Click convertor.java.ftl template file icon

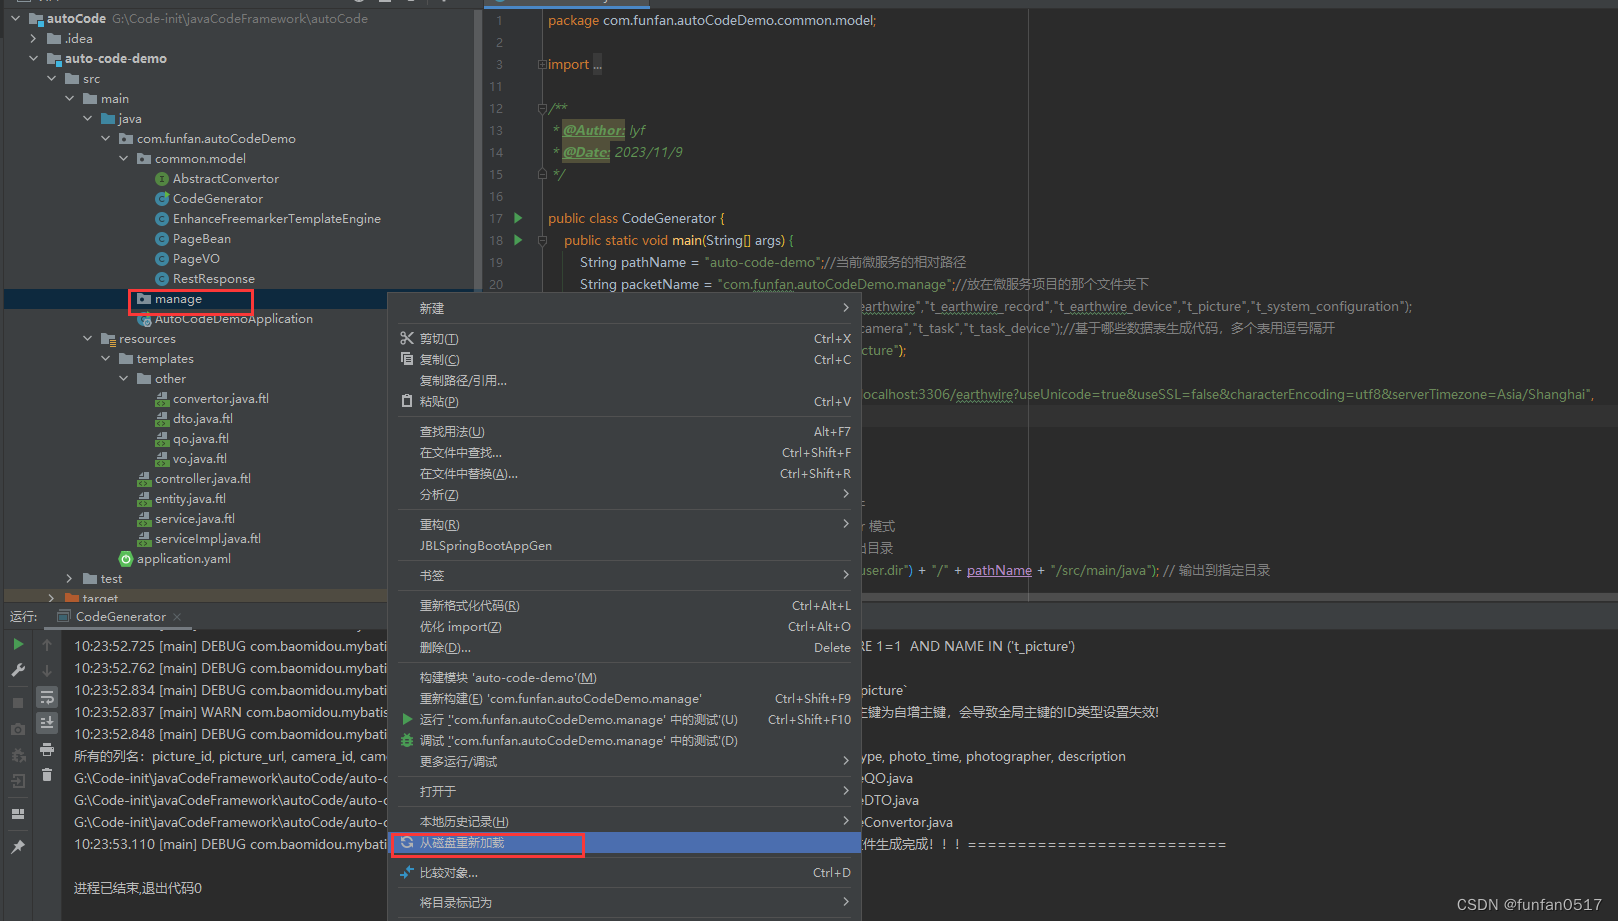tap(162, 399)
